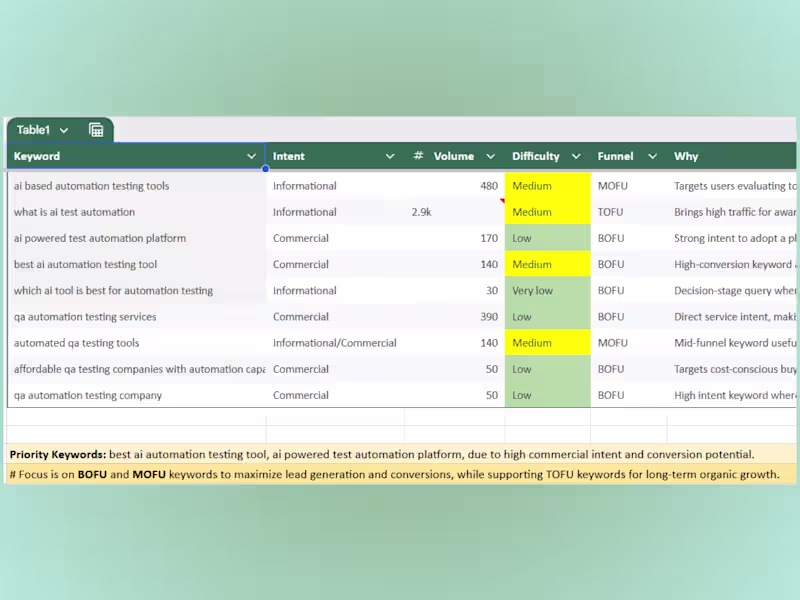Select the yellow Medium cell in the ai based automation testing tools row
Viewport: 800px width, 600px height.
pyautogui.click(x=547, y=186)
